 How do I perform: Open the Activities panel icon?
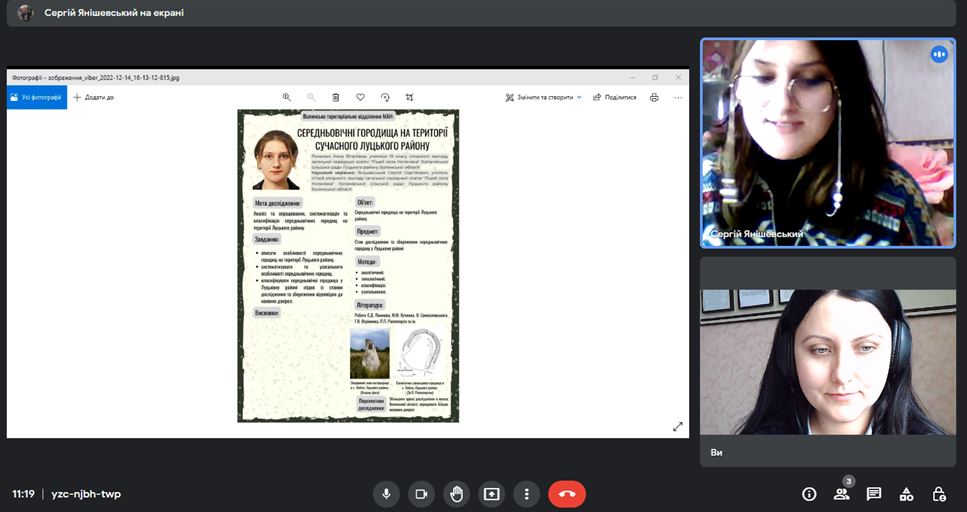(906, 494)
